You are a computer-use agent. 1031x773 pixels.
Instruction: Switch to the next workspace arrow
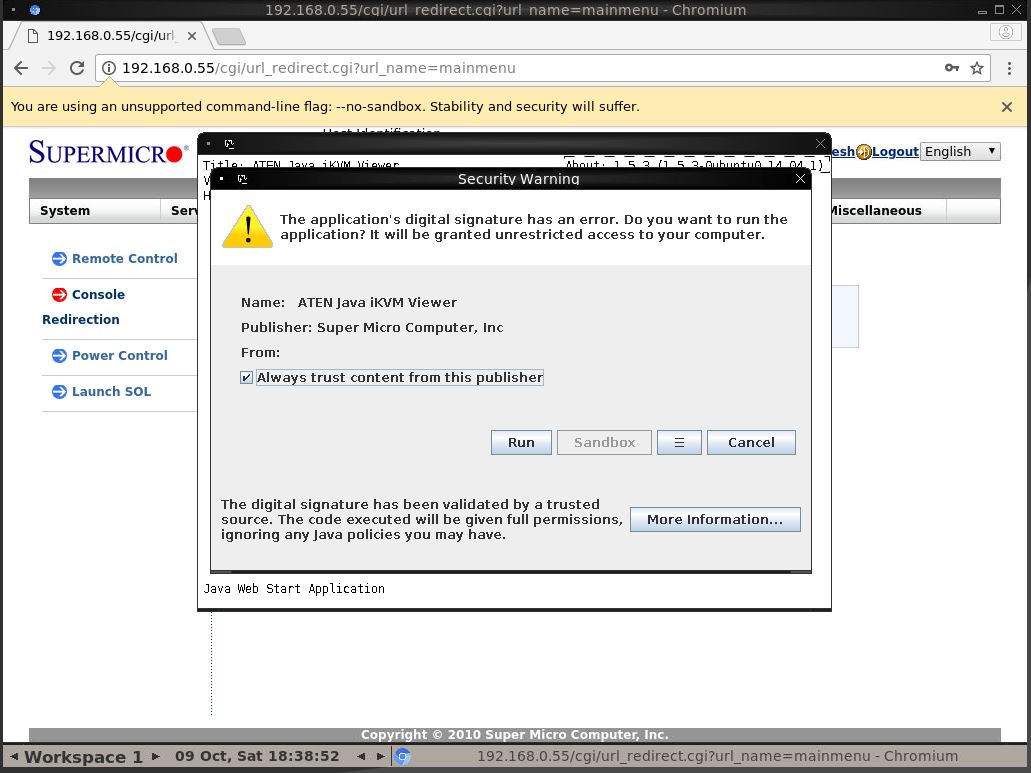coord(156,756)
